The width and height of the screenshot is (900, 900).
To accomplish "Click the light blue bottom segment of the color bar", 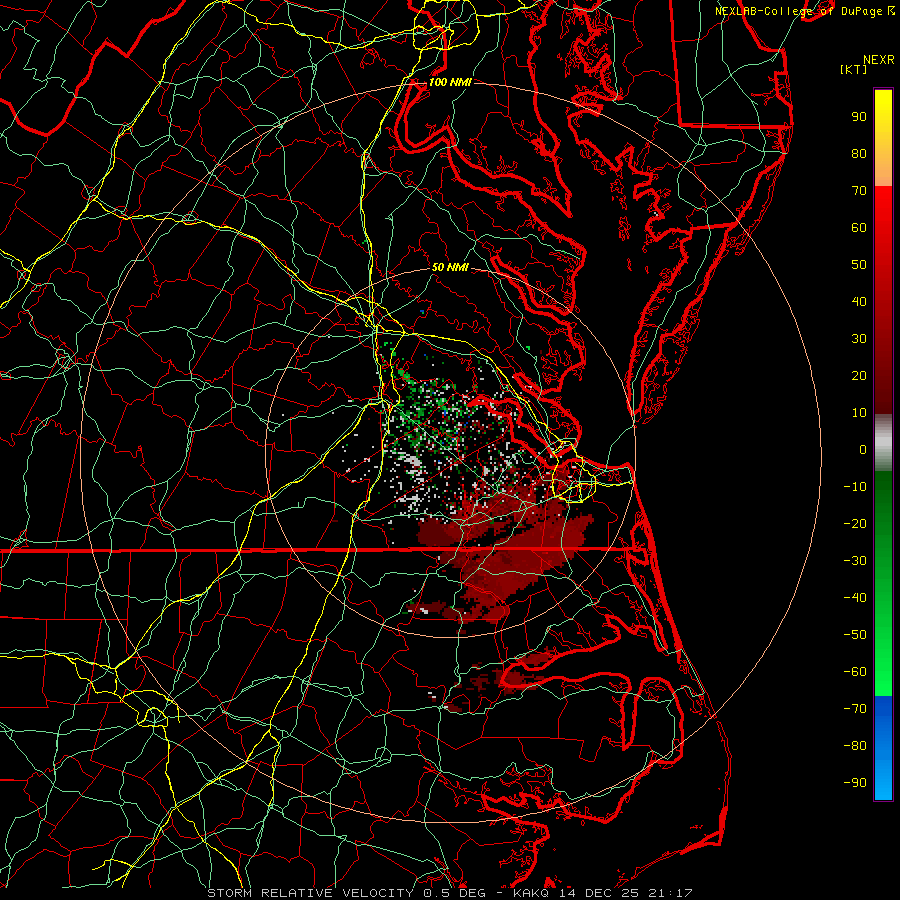I will pyautogui.click(x=883, y=781).
